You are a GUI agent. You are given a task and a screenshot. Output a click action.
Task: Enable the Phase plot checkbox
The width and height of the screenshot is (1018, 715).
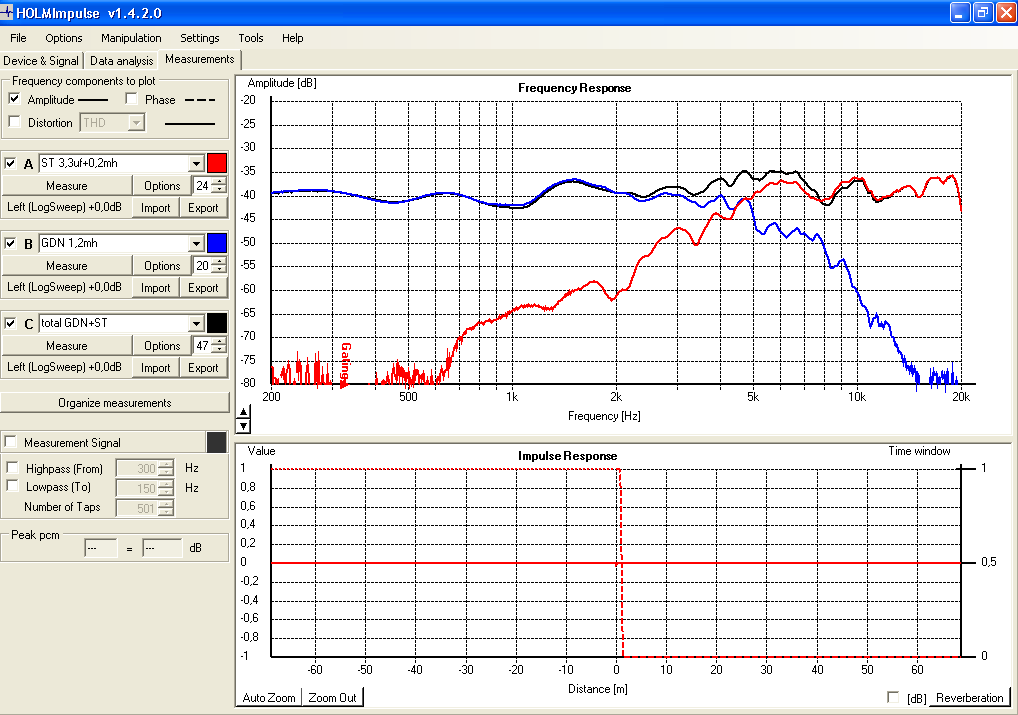pos(132,99)
